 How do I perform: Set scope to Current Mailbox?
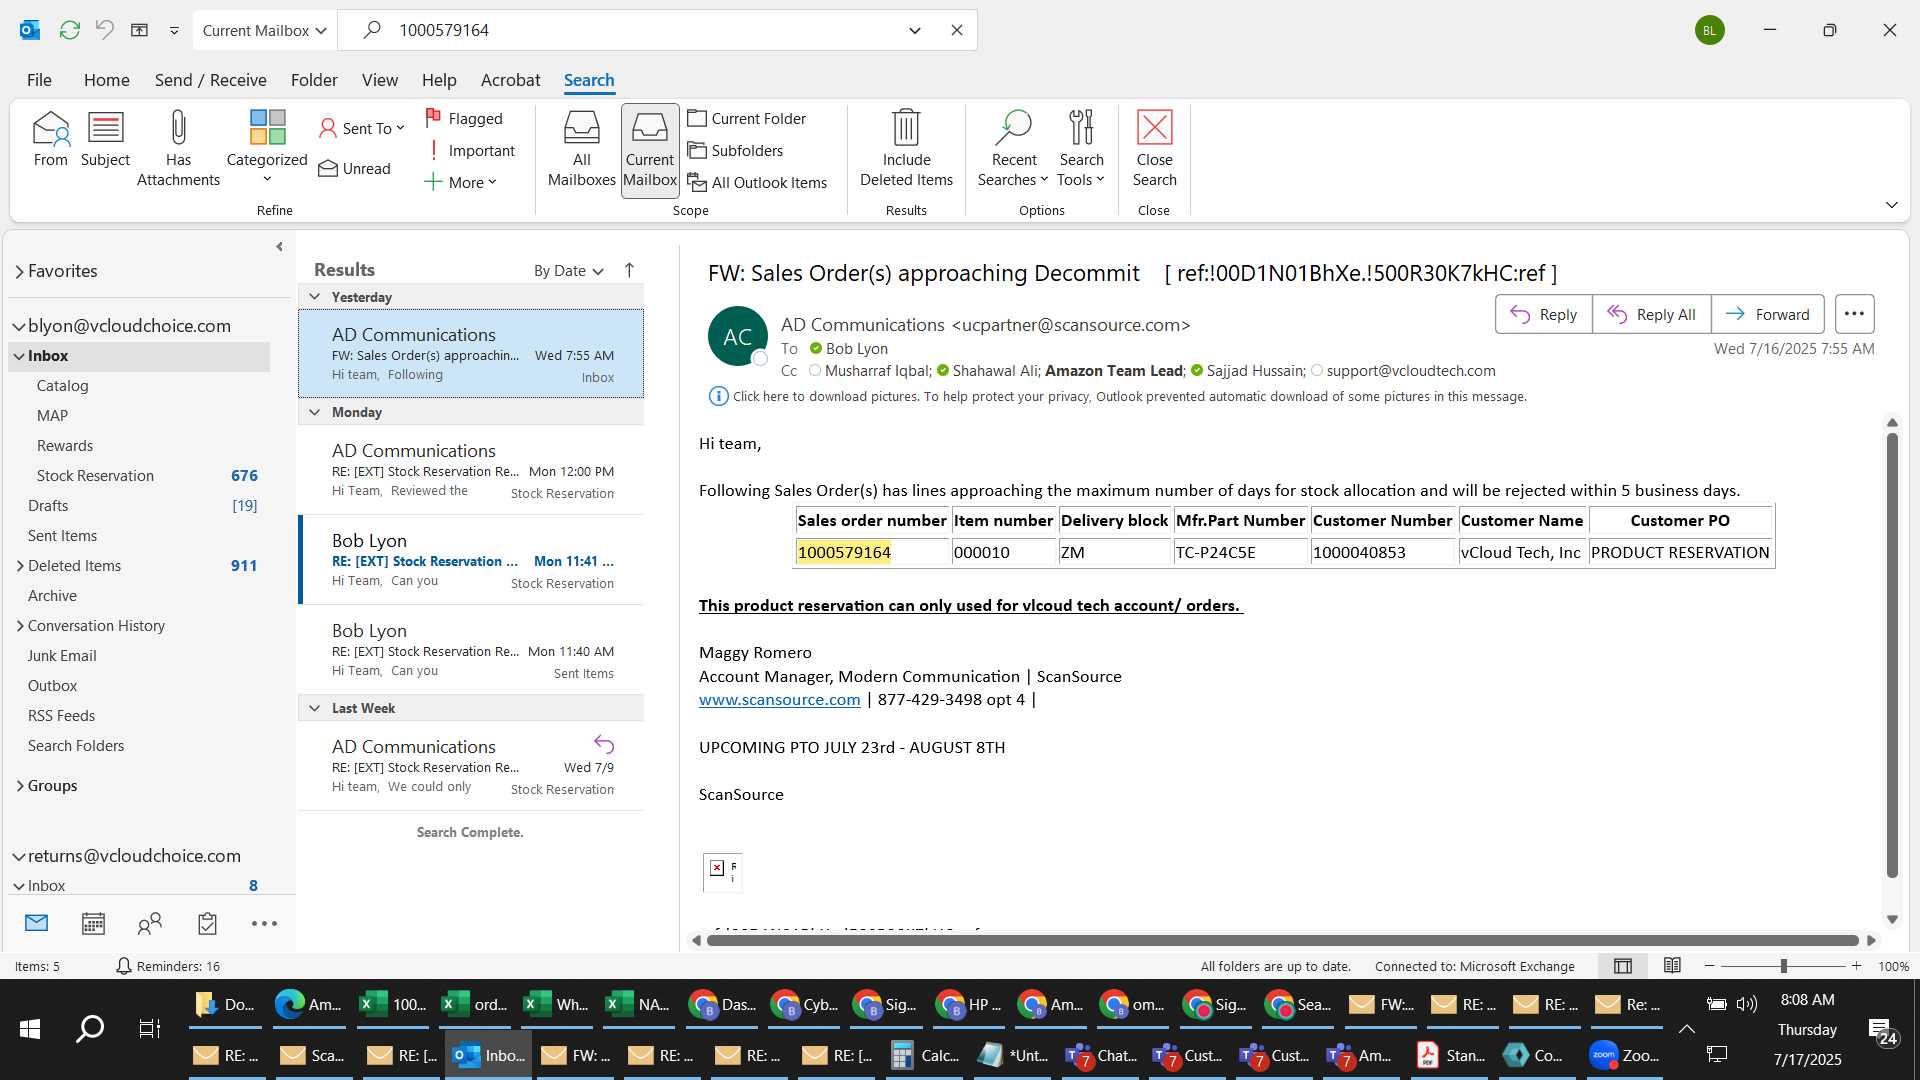(650, 149)
